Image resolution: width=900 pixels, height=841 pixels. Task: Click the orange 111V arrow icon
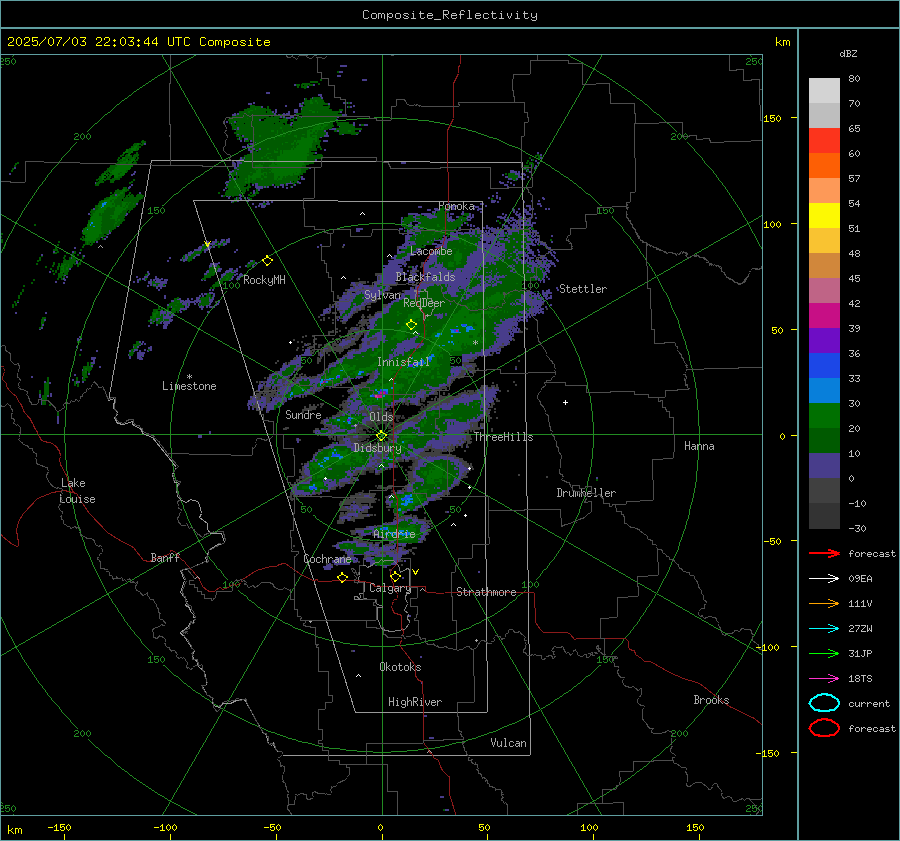click(824, 603)
